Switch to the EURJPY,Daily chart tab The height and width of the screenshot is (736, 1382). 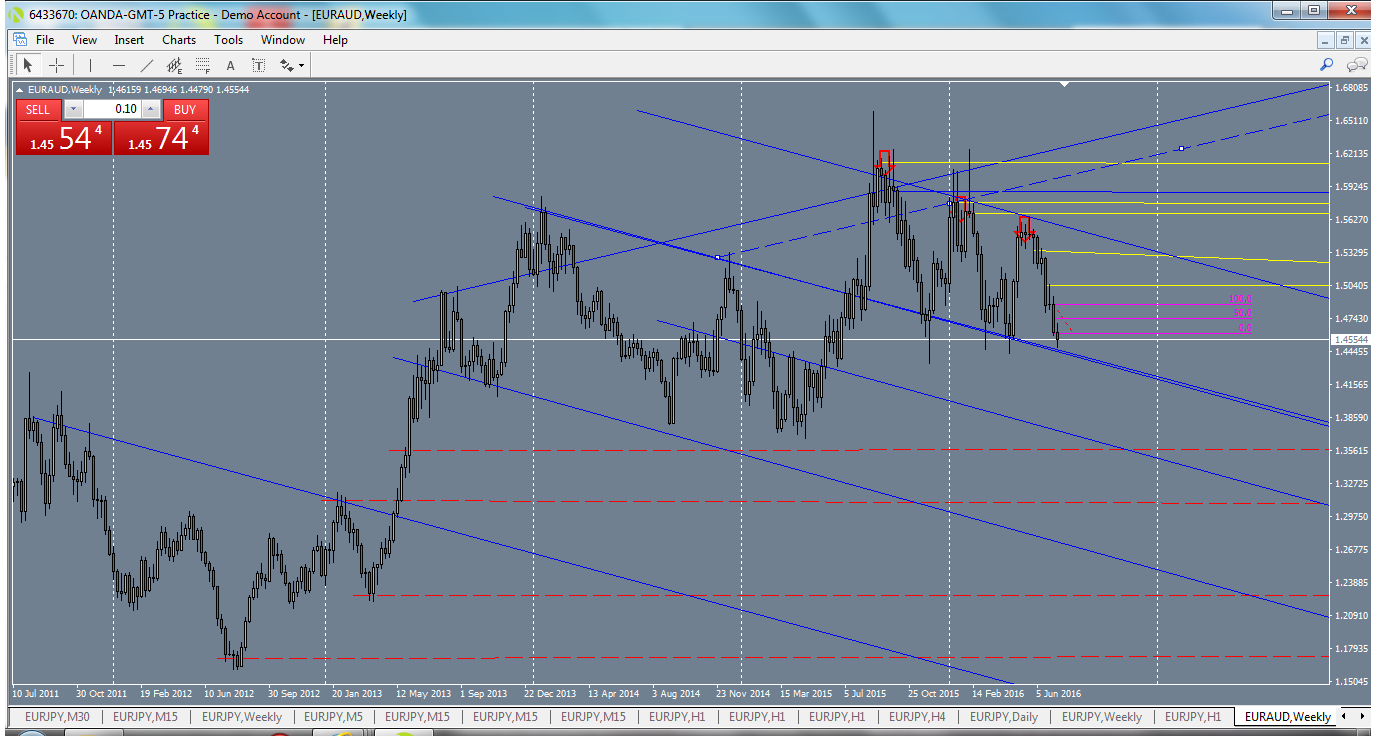point(1004,716)
